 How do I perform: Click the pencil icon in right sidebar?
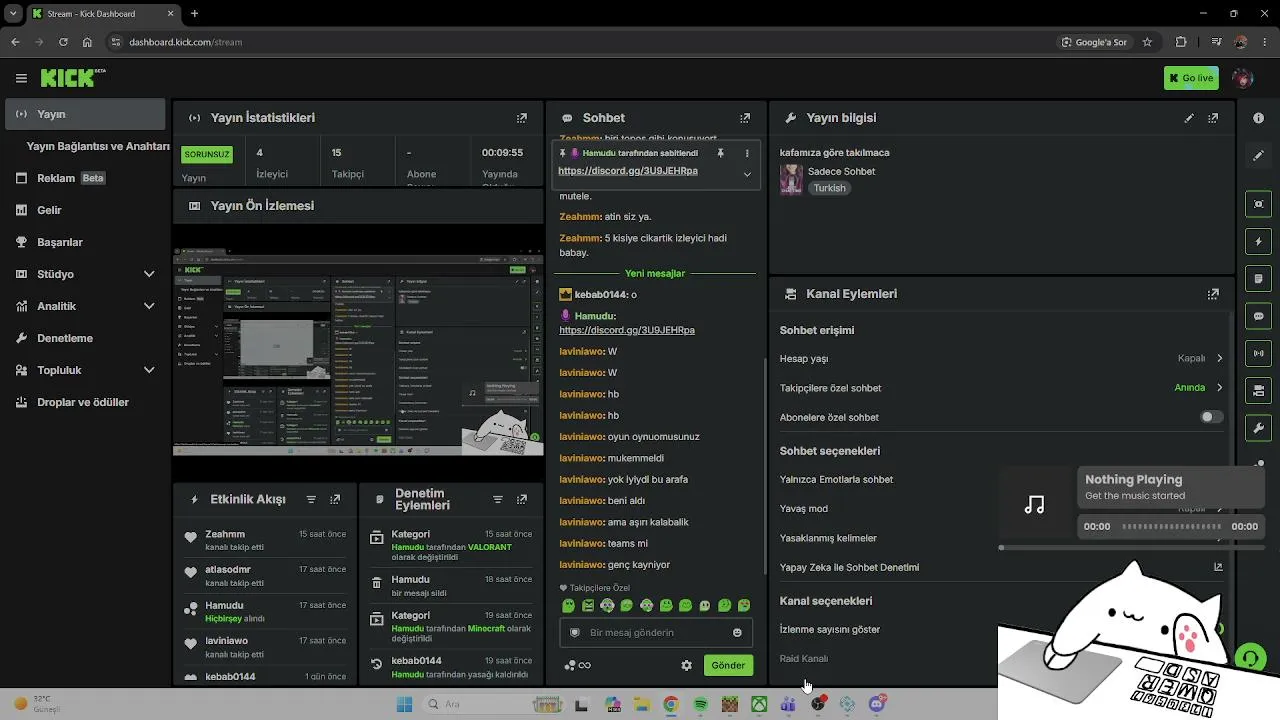[x=1258, y=156]
